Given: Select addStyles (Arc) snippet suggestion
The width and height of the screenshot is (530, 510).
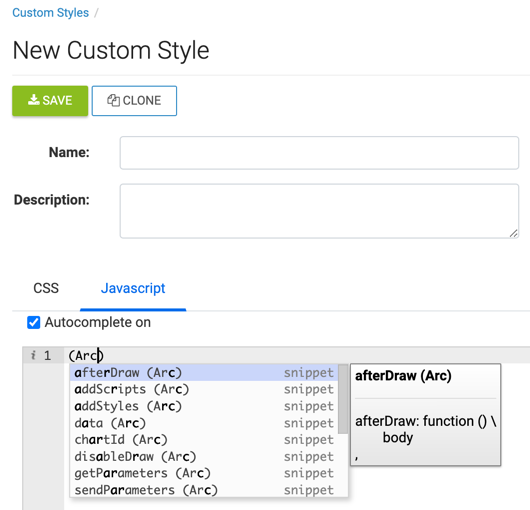Looking at the screenshot, I should click(204, 406).
